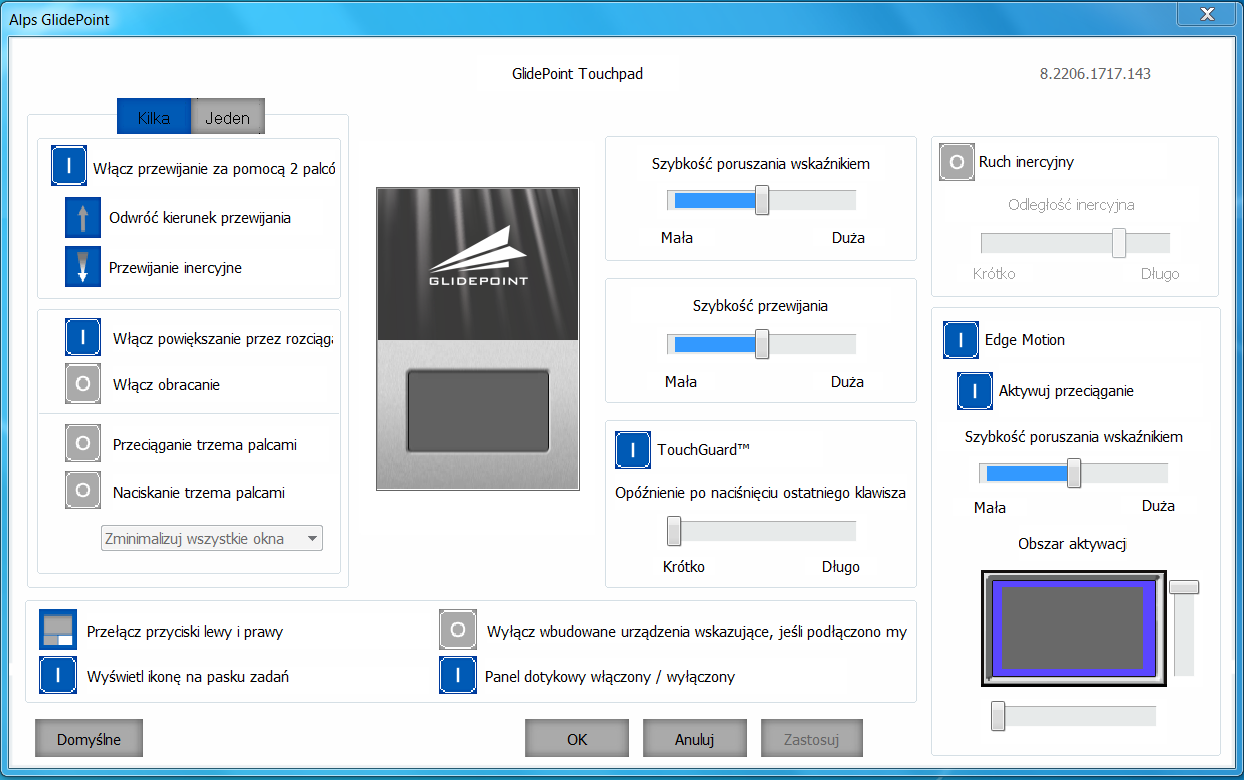The height and width of the screenshot is (780, 1244).
Task: Enable Wyłącz wbudowane urządzenia wskazujące switch
Action: click(x=458, y=629)
